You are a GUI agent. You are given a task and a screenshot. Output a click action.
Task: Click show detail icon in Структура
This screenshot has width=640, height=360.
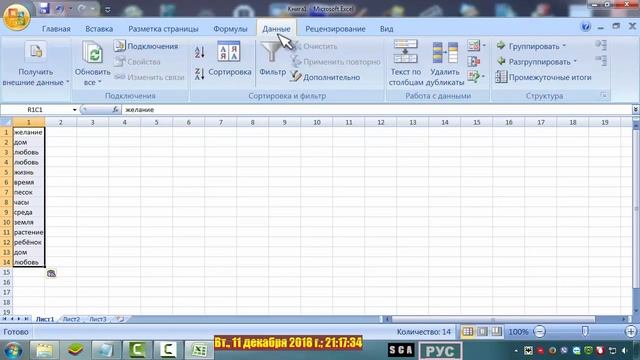[601, 45]
